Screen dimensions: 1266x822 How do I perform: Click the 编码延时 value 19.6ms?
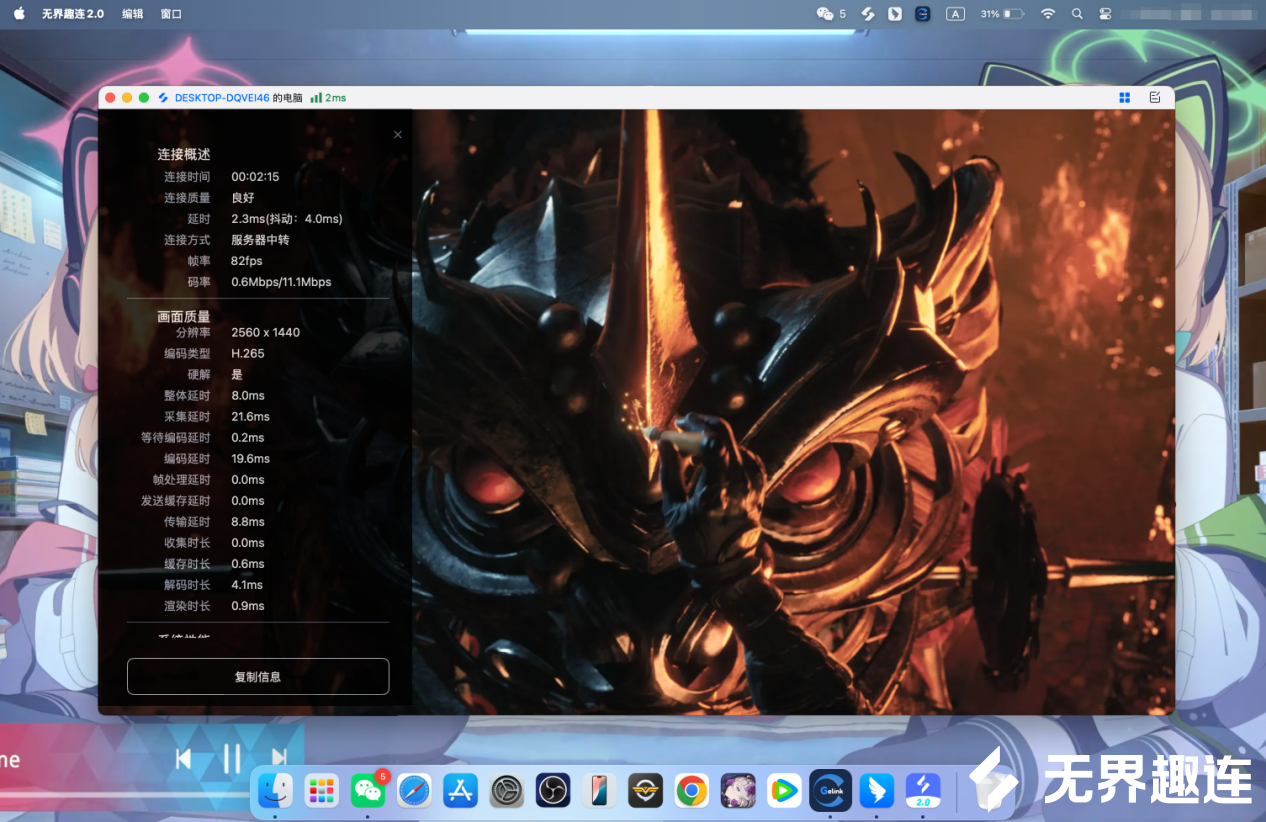click(x=251, y=459)
